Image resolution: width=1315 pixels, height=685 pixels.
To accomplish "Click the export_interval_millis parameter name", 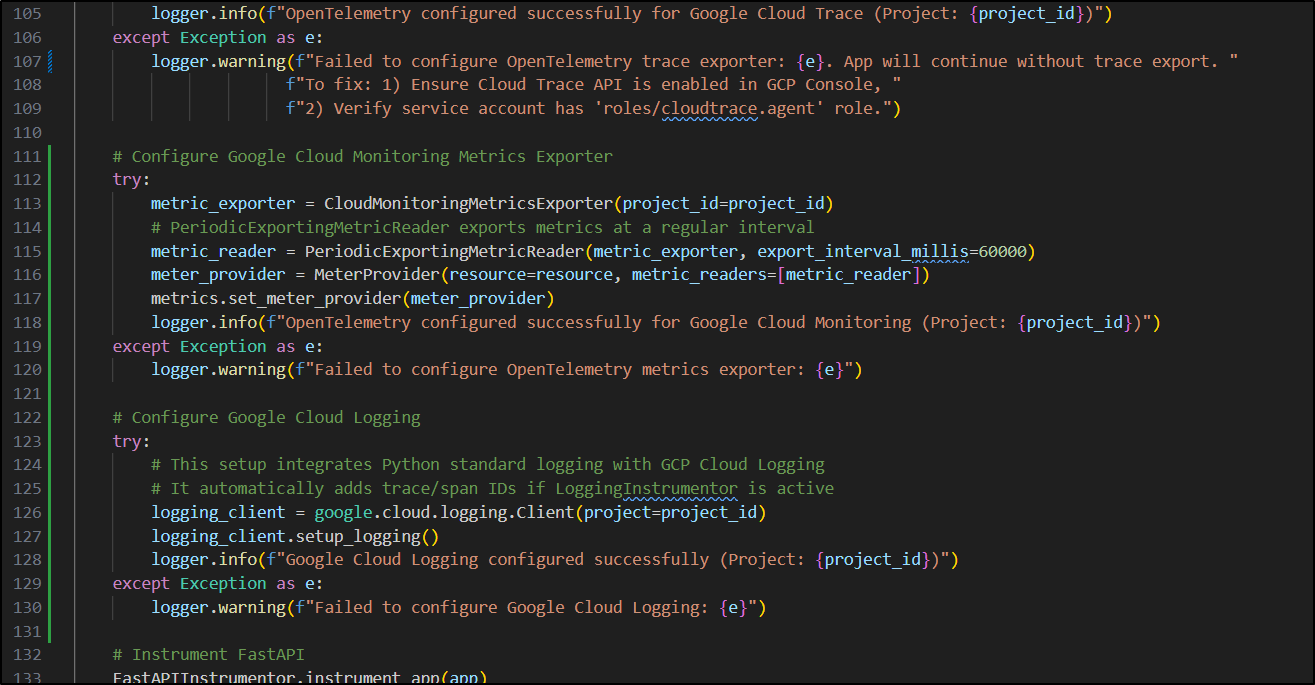I will pyautogui.click(x=862, y=251).
